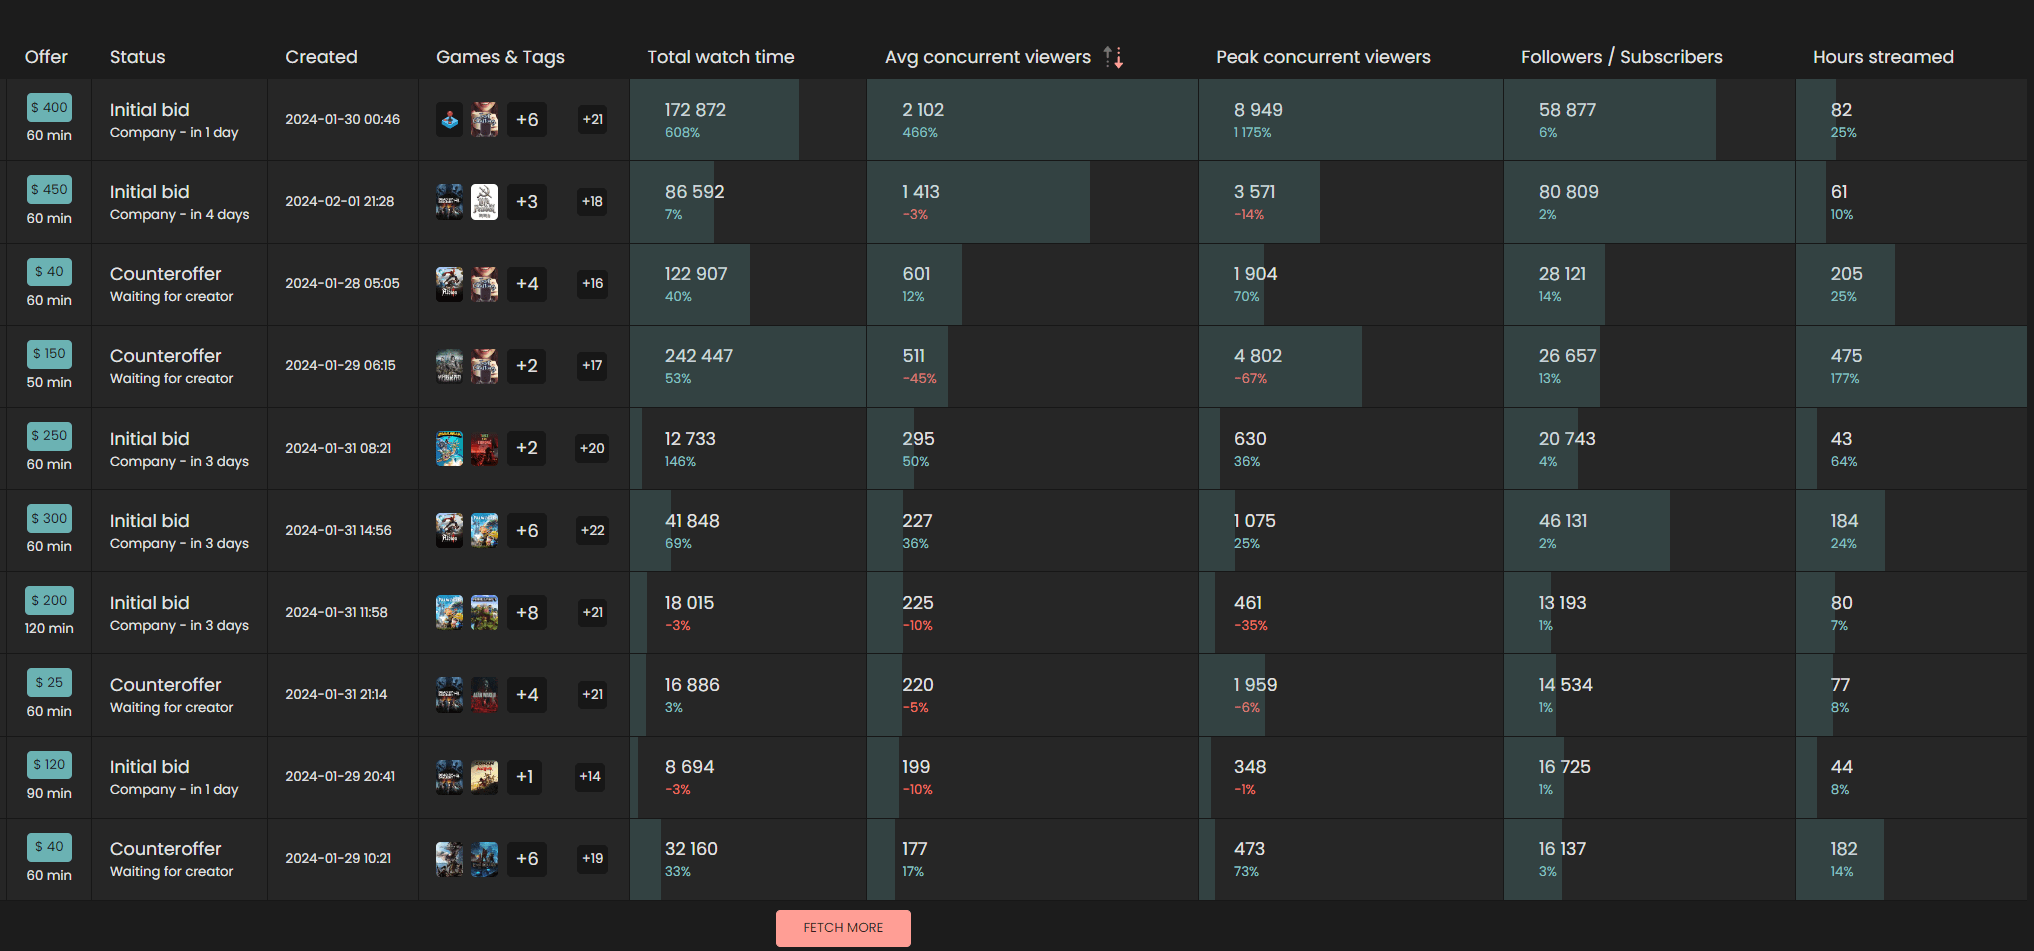Open the $ 150 offer price tag
This screenshot has height=951, width=2034.
pyautogui.click(x=49, y=353)
